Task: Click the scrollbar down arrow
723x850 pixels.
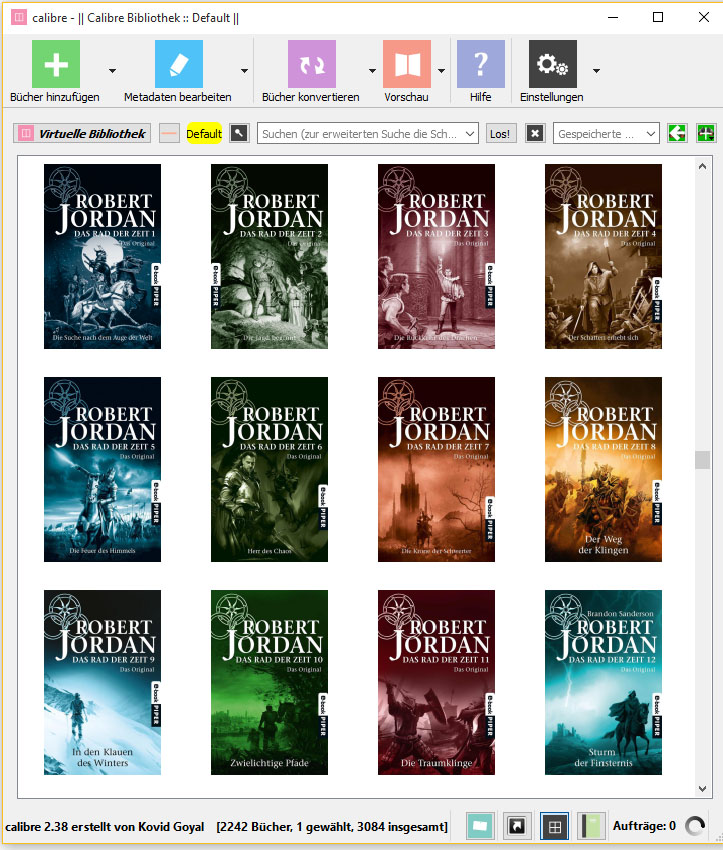Action: point(702,789)
